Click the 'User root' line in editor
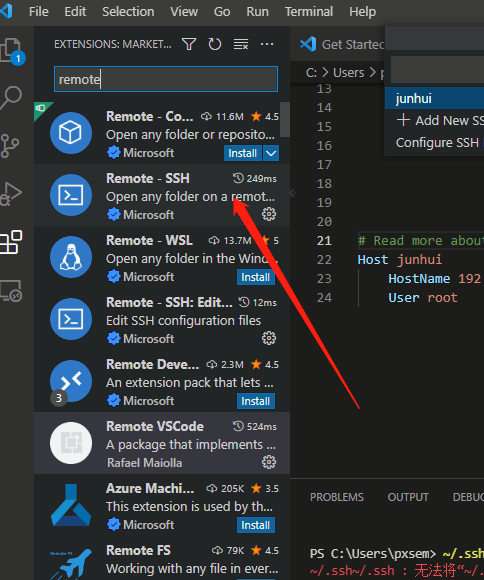Screen dimensions: 484x580 423,297
